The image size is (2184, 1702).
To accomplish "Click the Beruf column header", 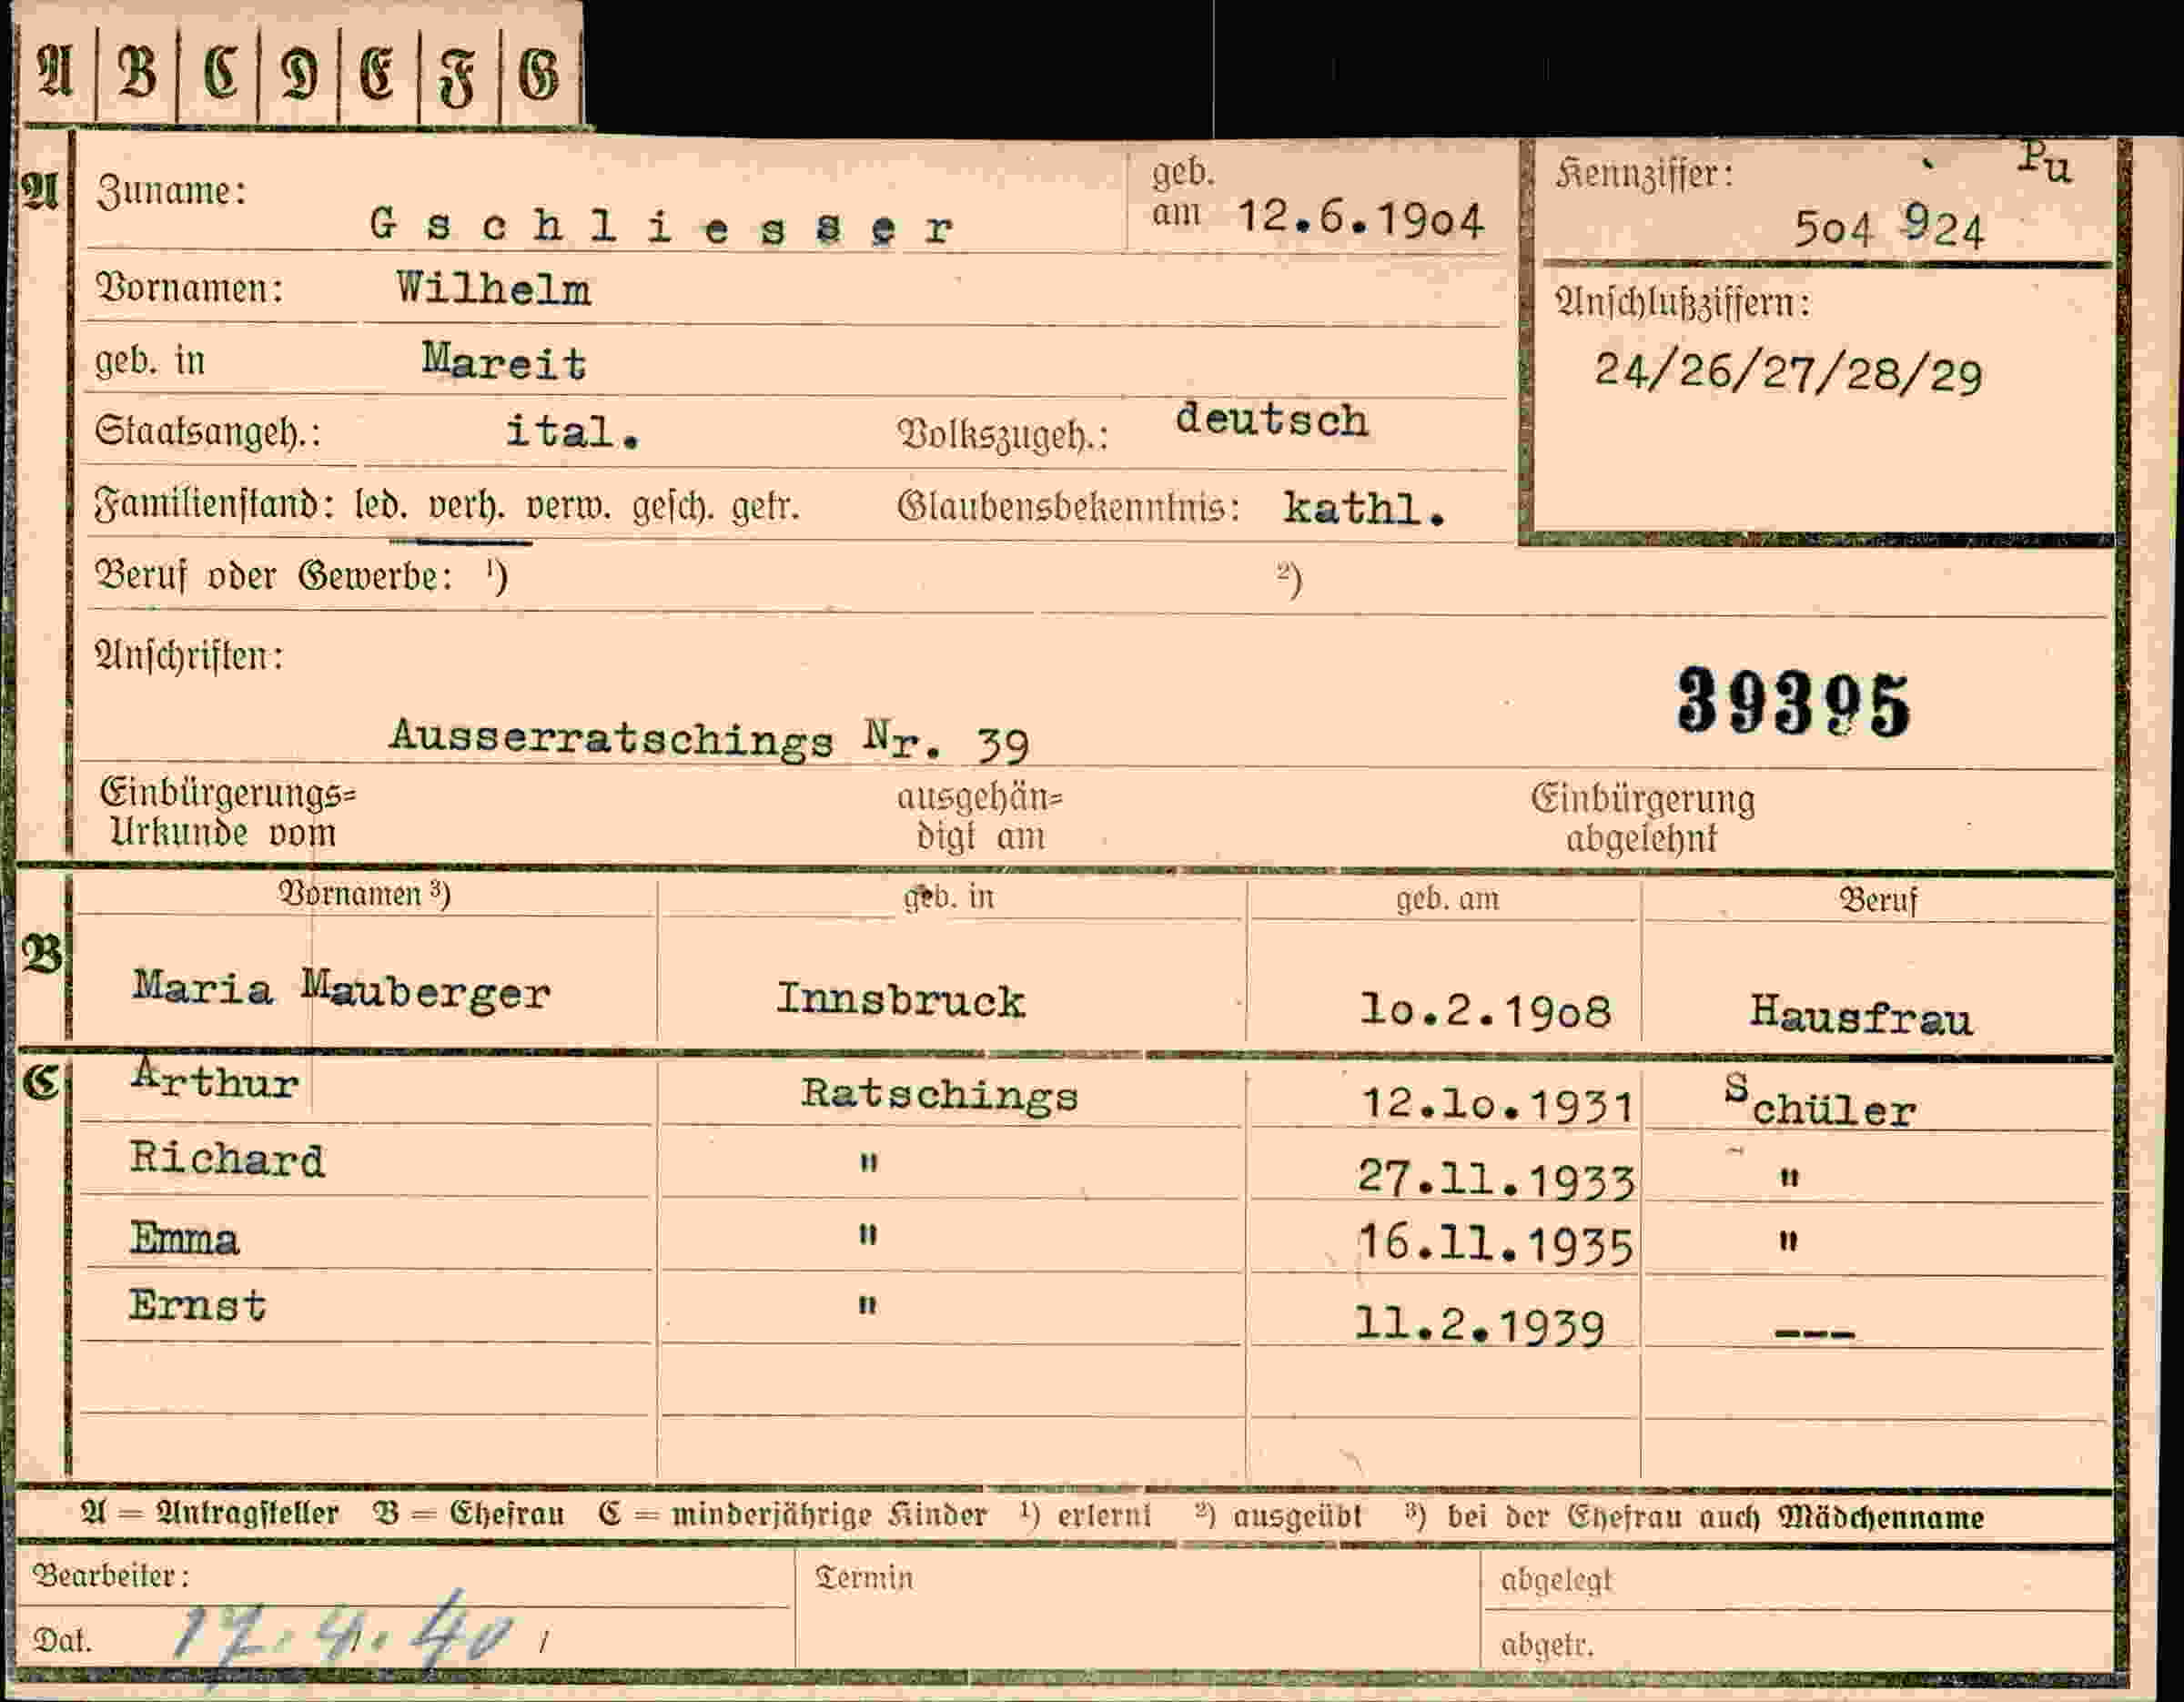I will coord(1878,900).
